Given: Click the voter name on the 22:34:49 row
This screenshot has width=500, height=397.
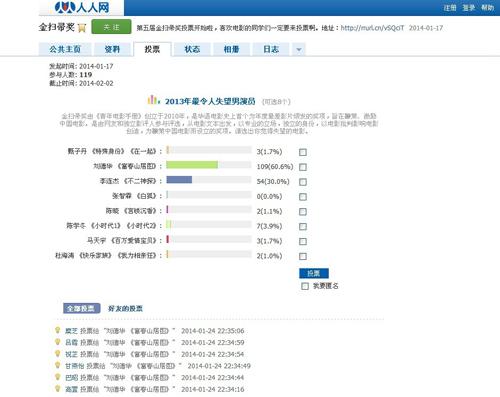Looking at the screenshot, I should (x=74, y=366).
